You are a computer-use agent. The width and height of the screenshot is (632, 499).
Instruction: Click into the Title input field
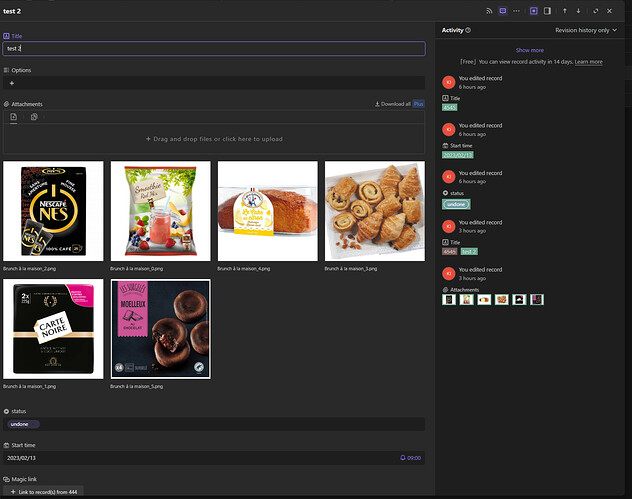tap(214, 48)
